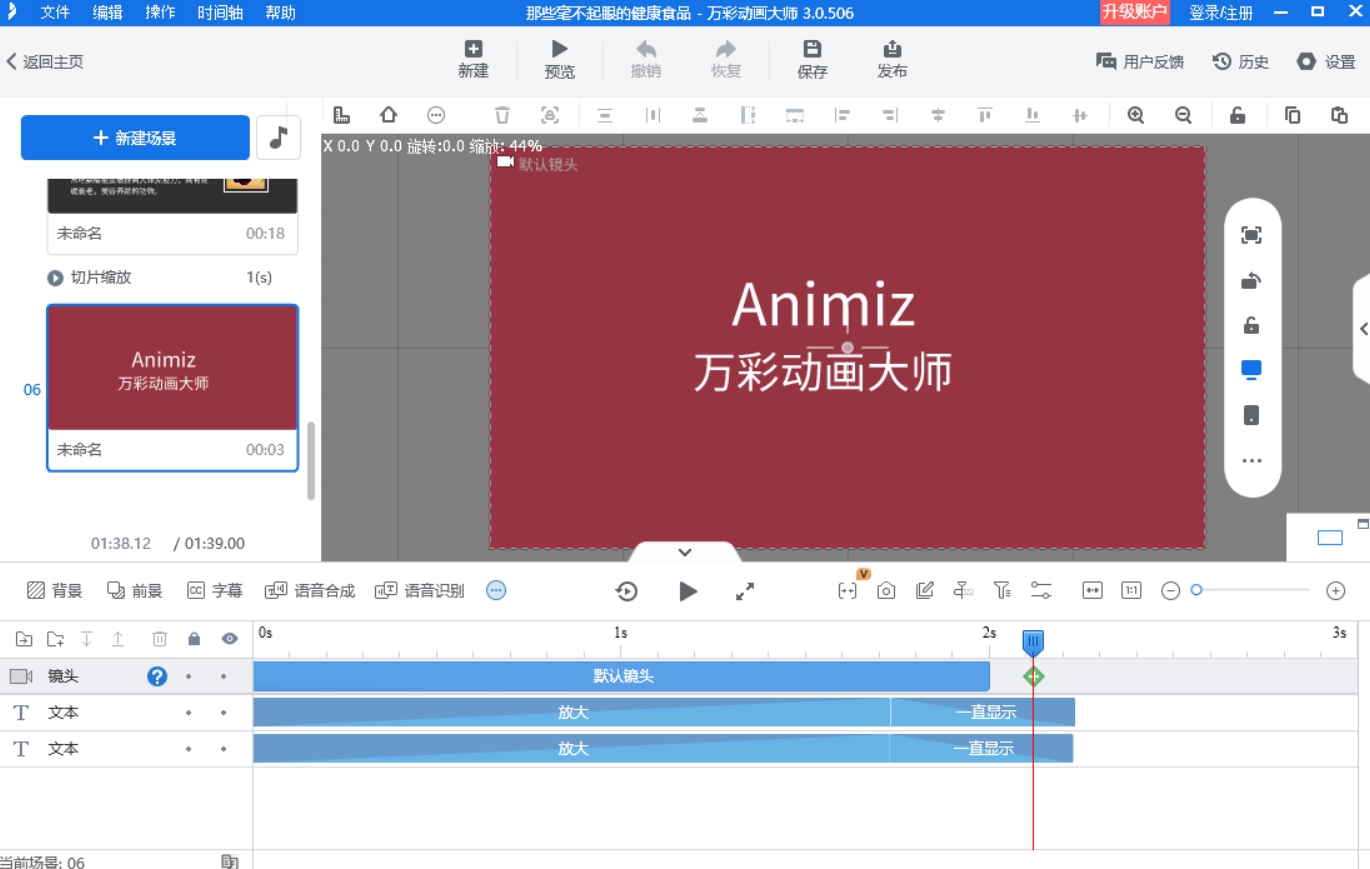Click the timeline zoom slider handle
The height and width of the screenshot is (869, 1370).
coord(1196,590)
